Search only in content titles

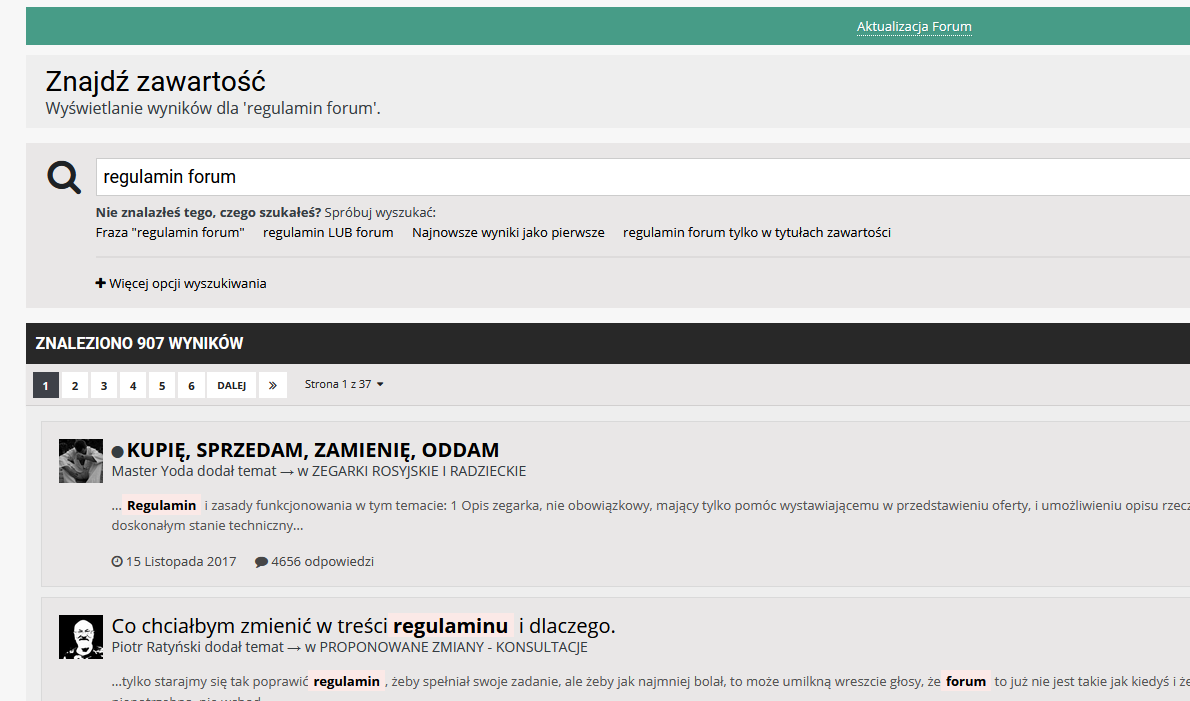pyautogui.click(x=756, y=233)
